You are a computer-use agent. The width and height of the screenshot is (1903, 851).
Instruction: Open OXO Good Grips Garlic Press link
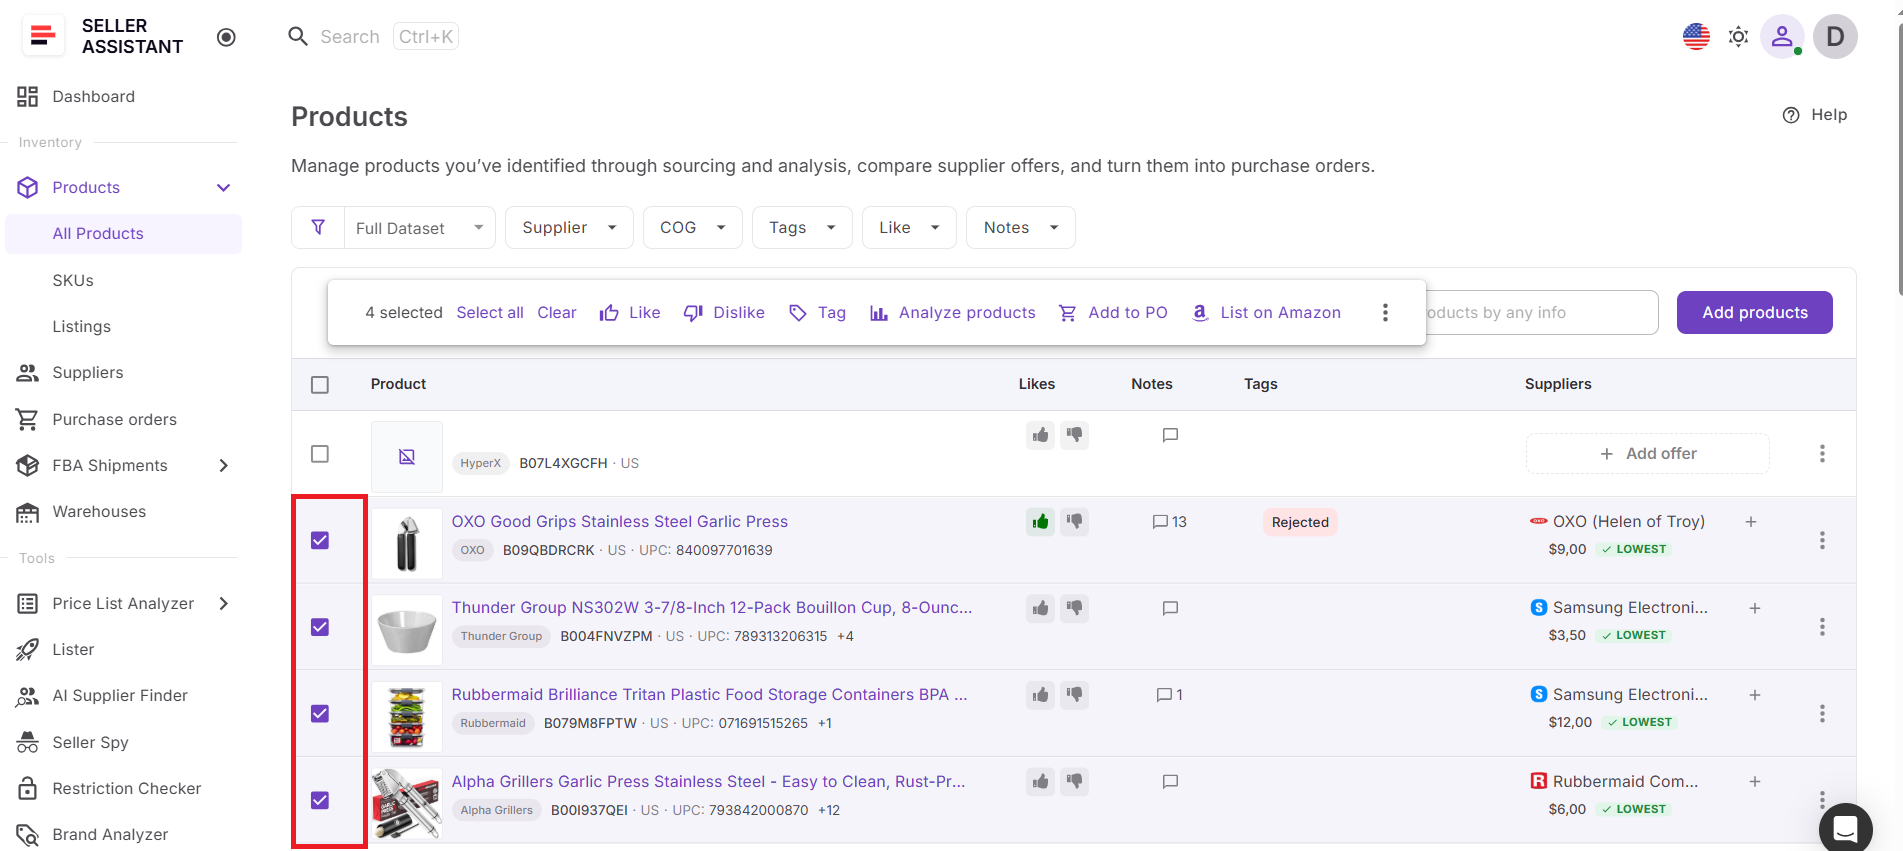click(619, 522)
